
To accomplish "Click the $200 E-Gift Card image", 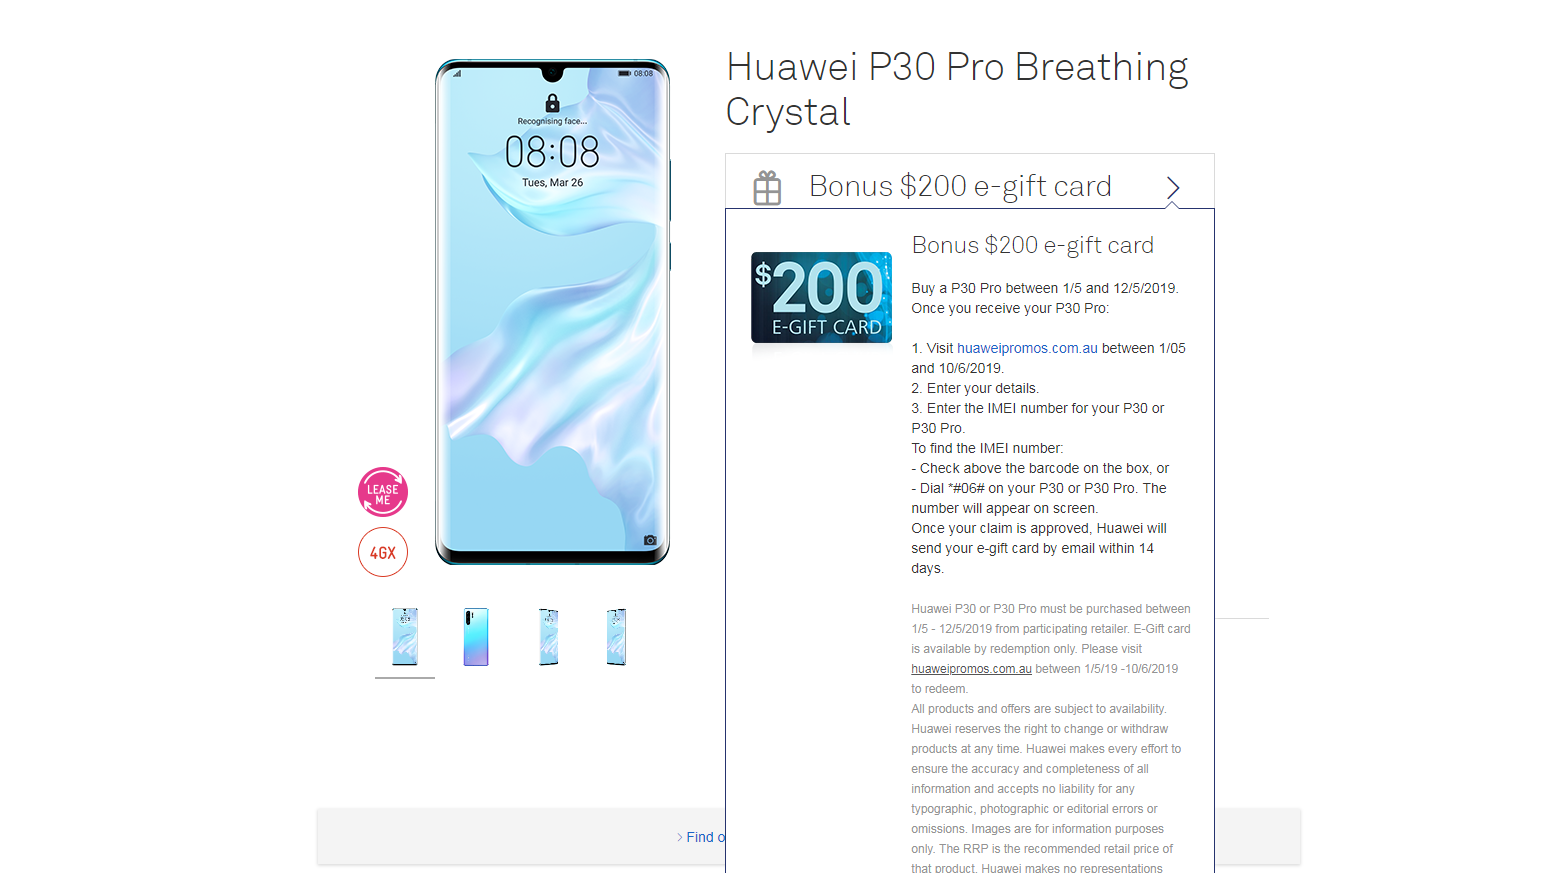I will 821,297.
